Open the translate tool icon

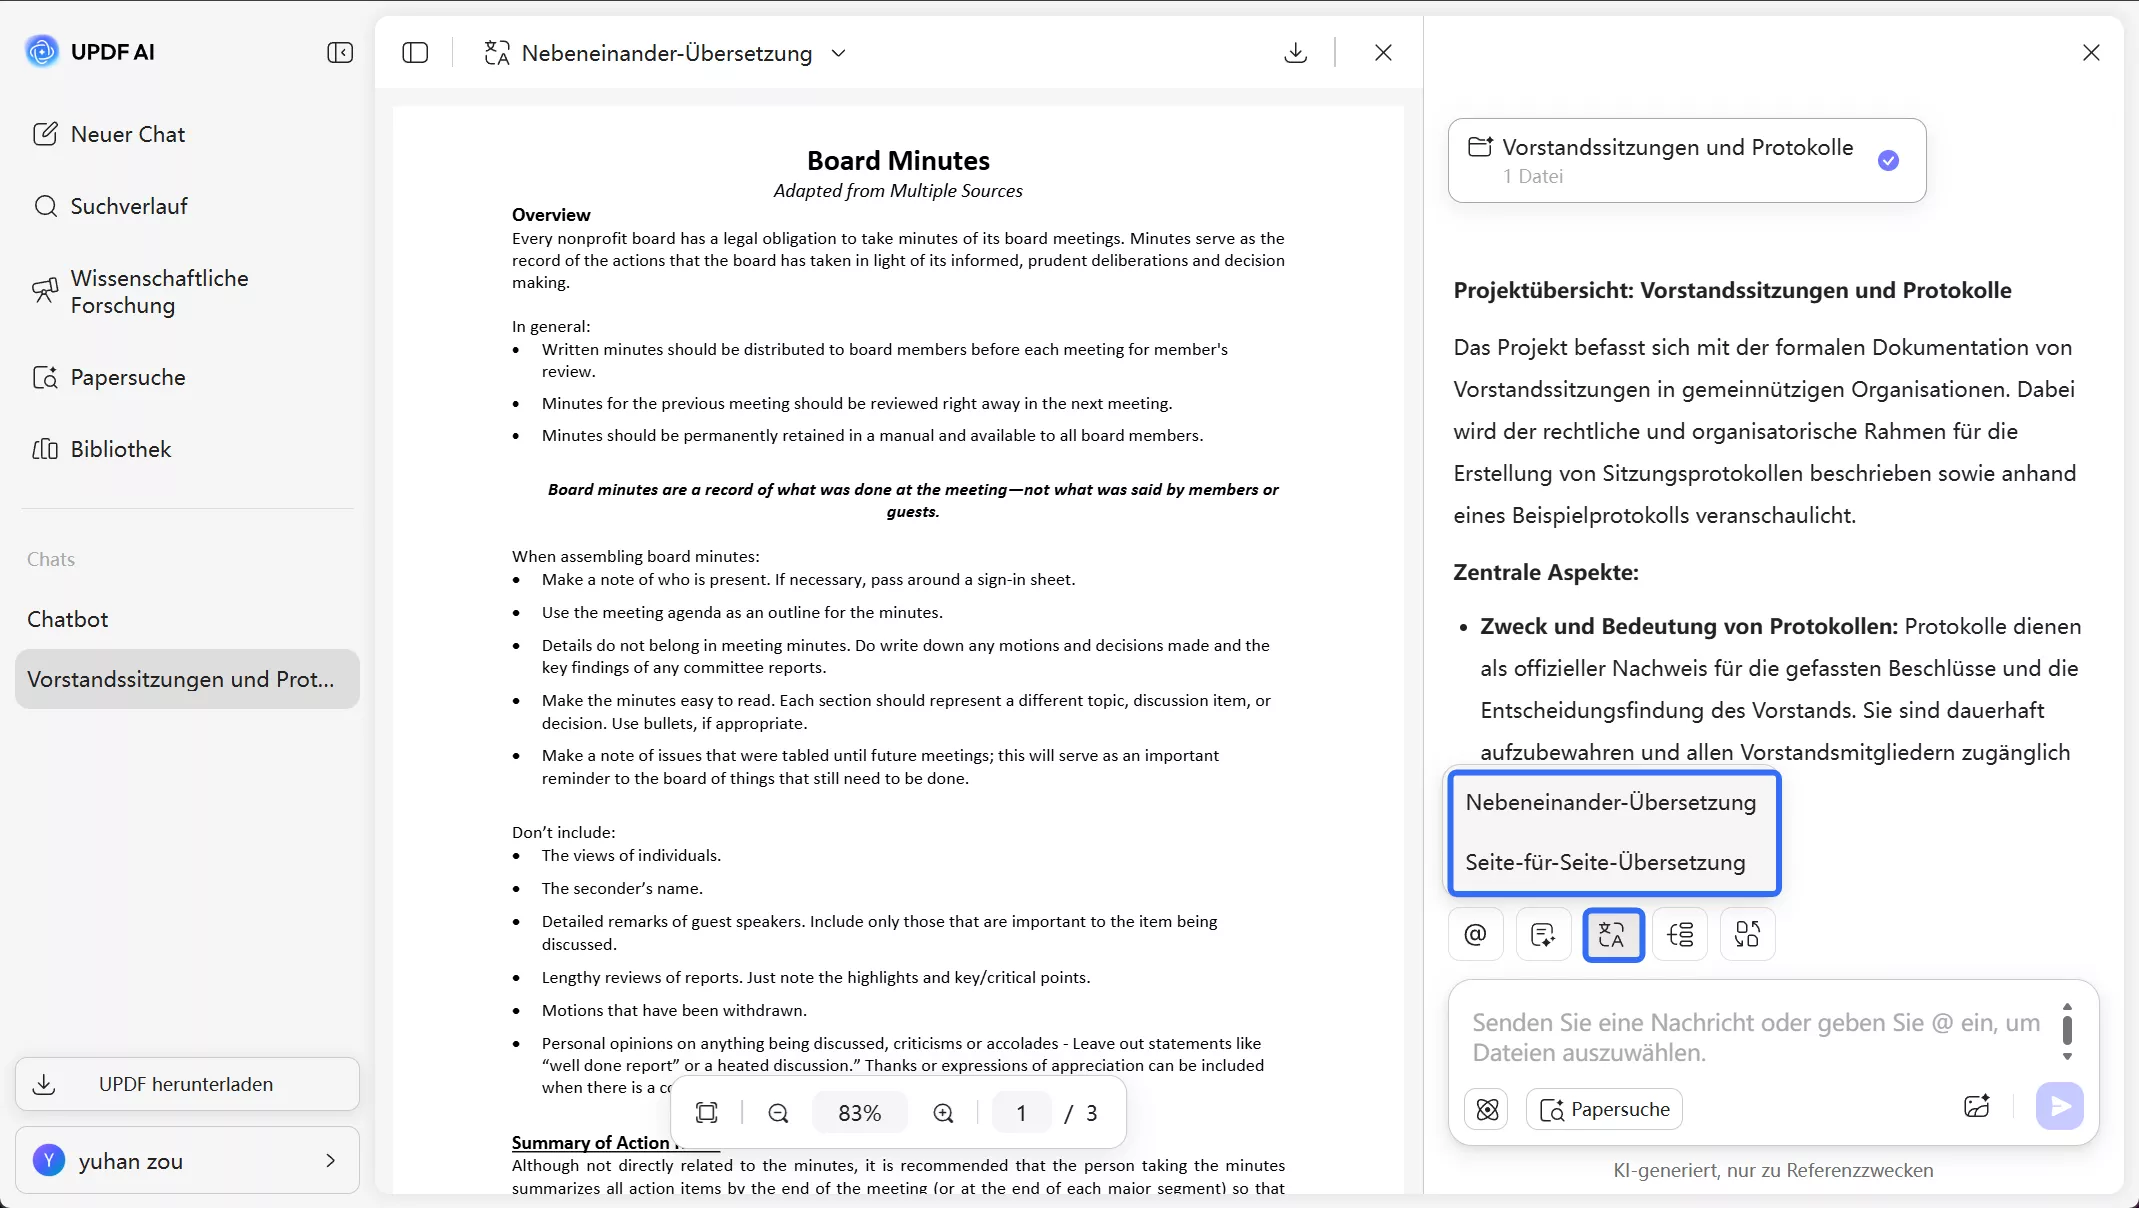[1612, 934]
